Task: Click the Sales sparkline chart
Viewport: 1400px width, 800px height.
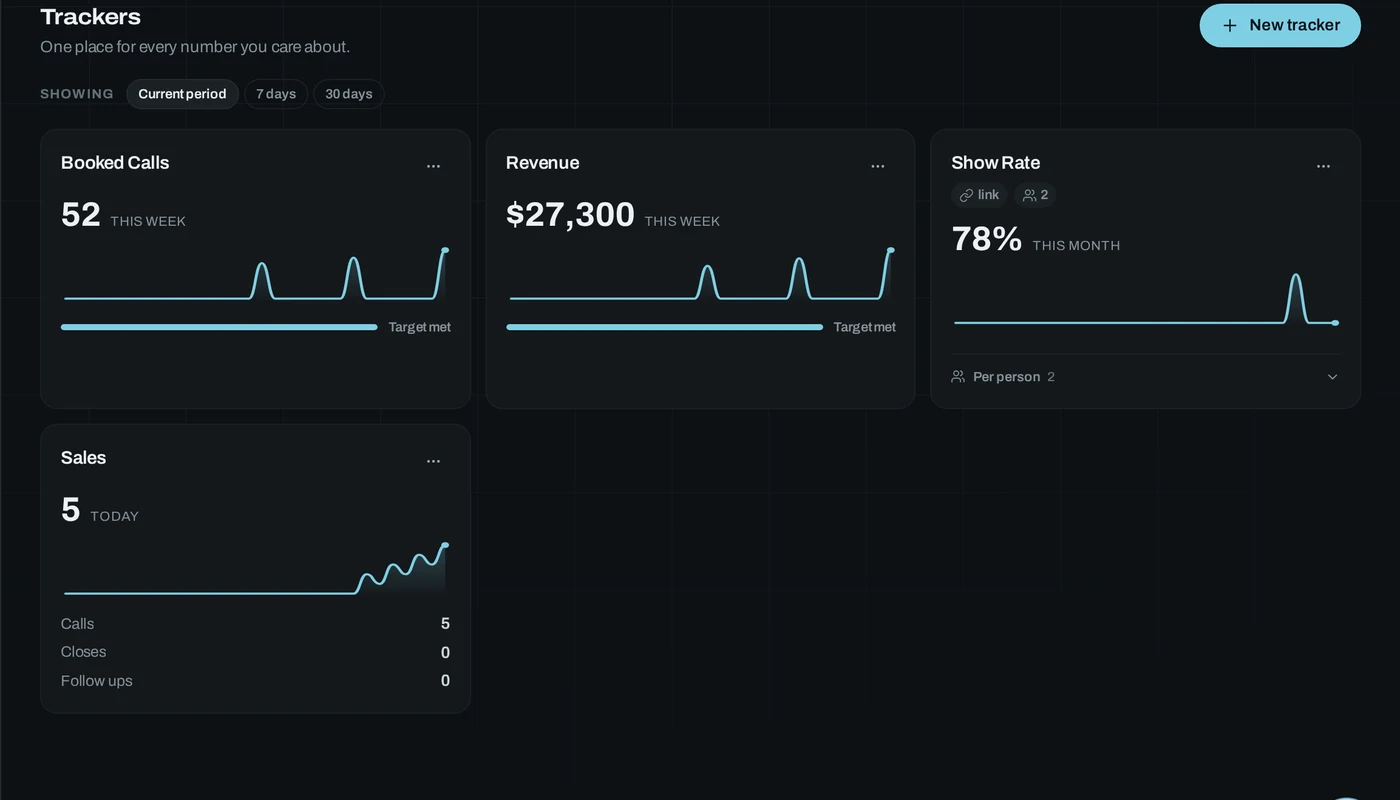Action: (255, 569)
